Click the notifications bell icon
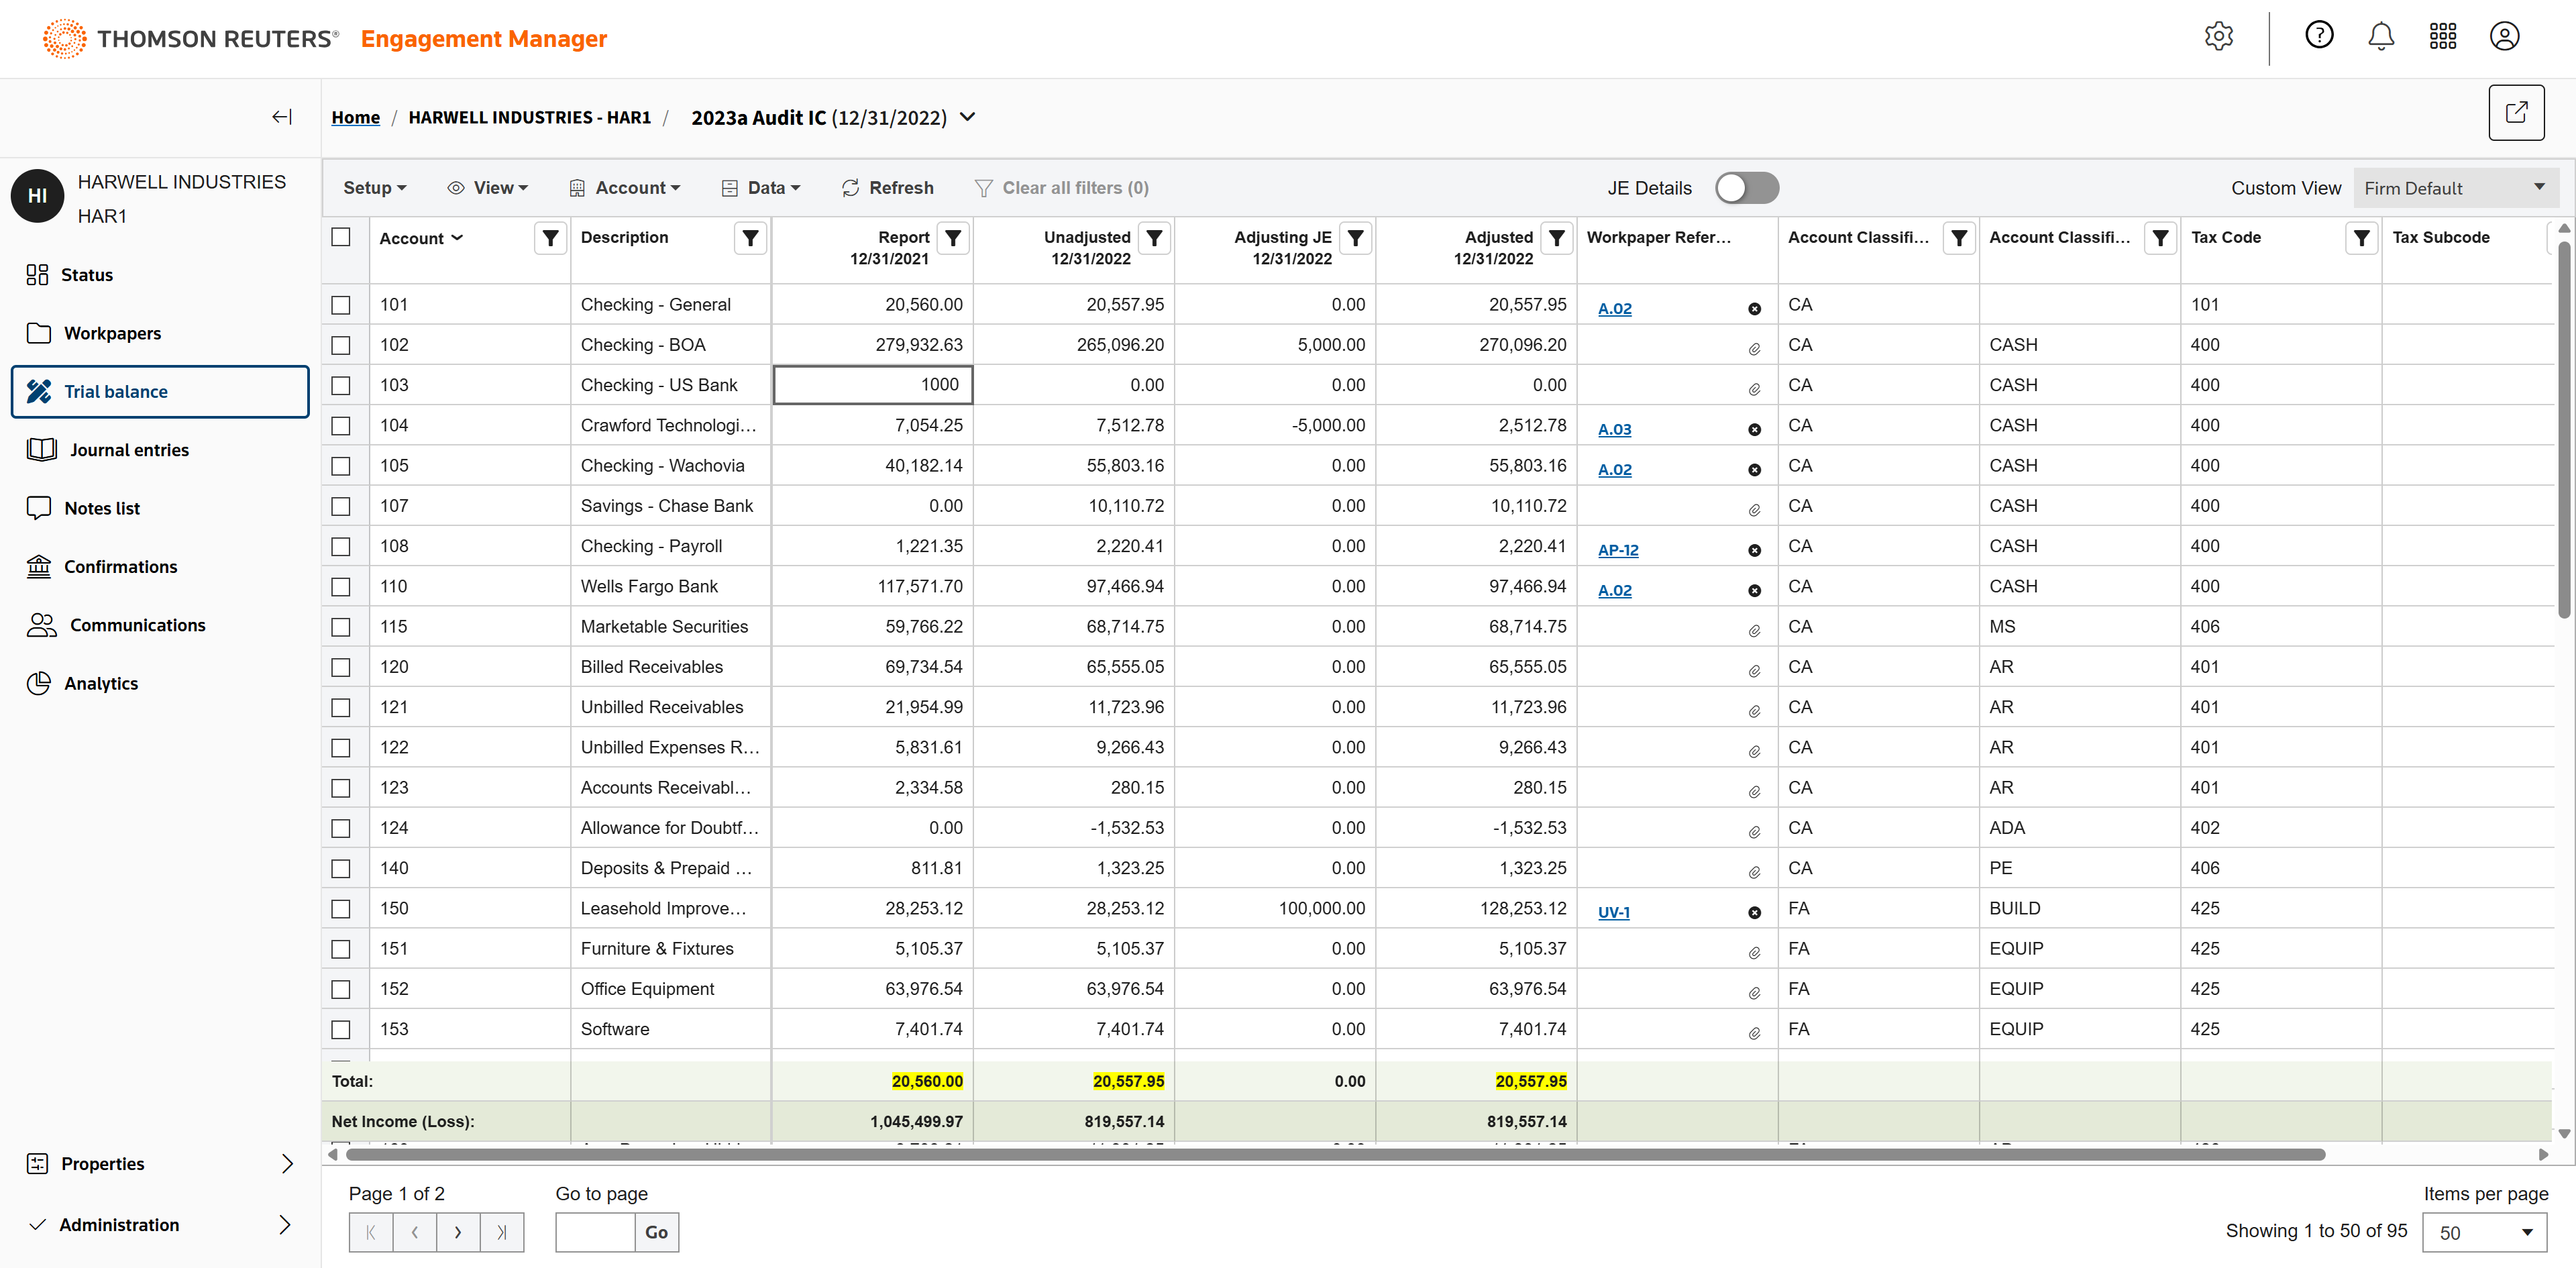 (2381, 37)
